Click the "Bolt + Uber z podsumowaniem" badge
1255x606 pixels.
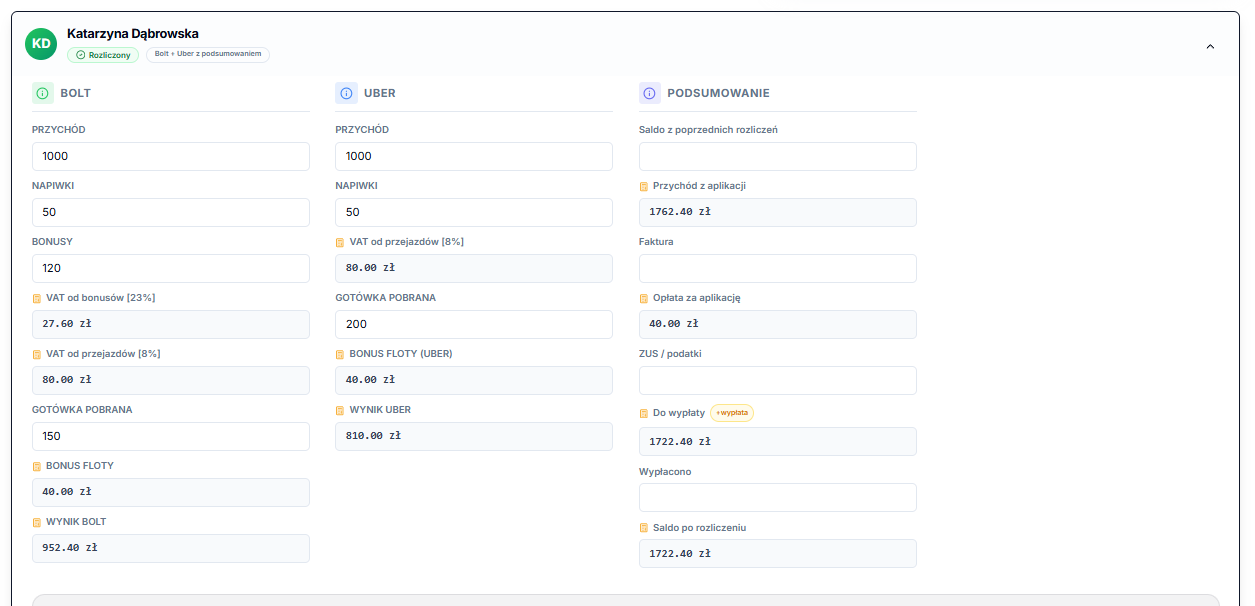point(208,55)
